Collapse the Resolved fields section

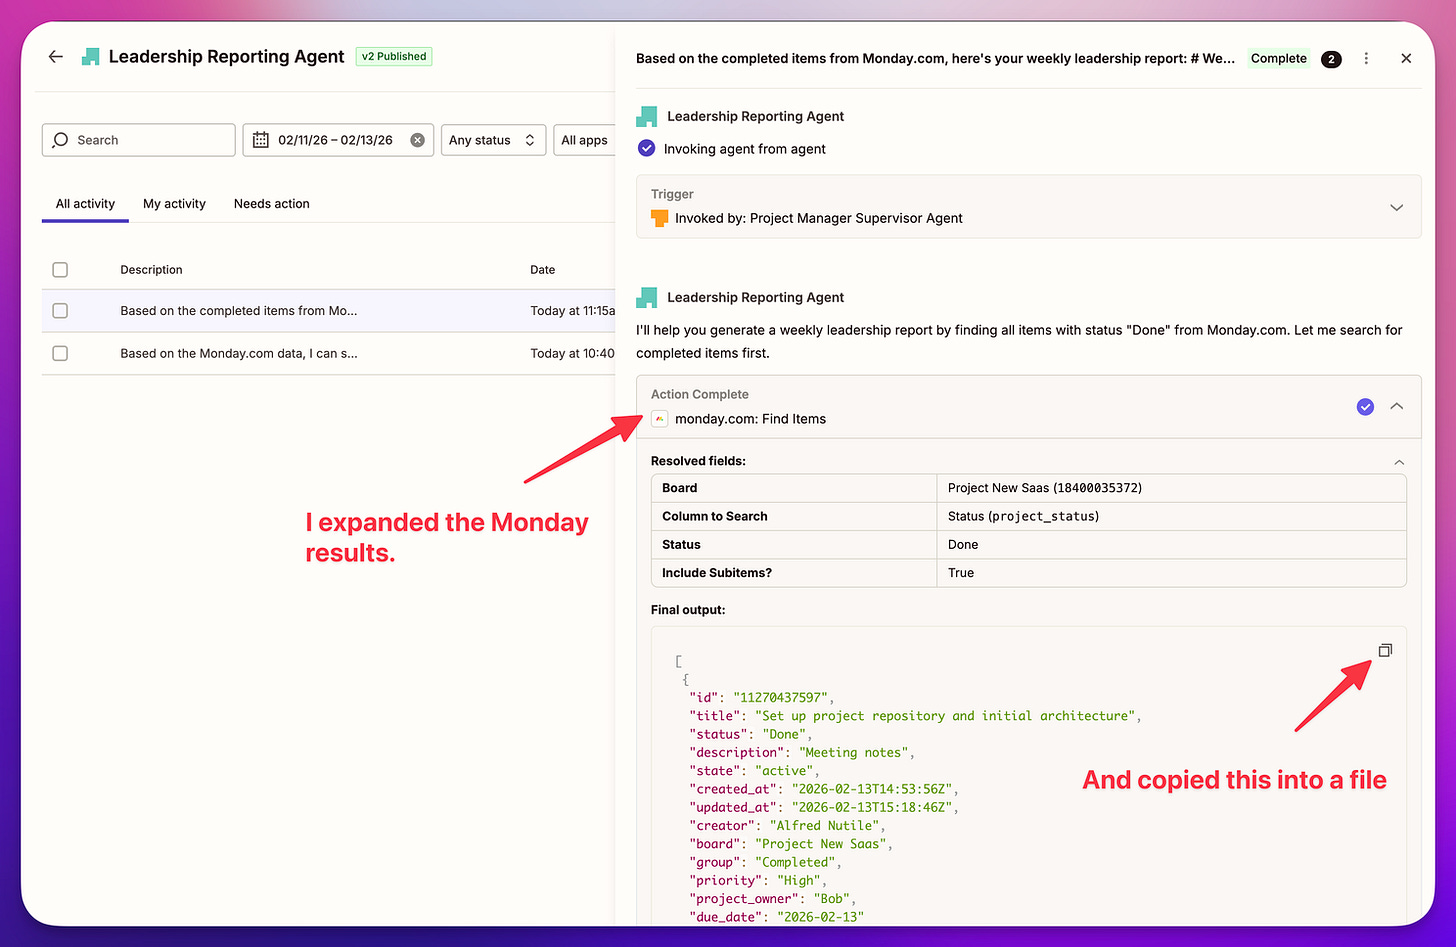pyautogui.click(x=1399, y=462)
